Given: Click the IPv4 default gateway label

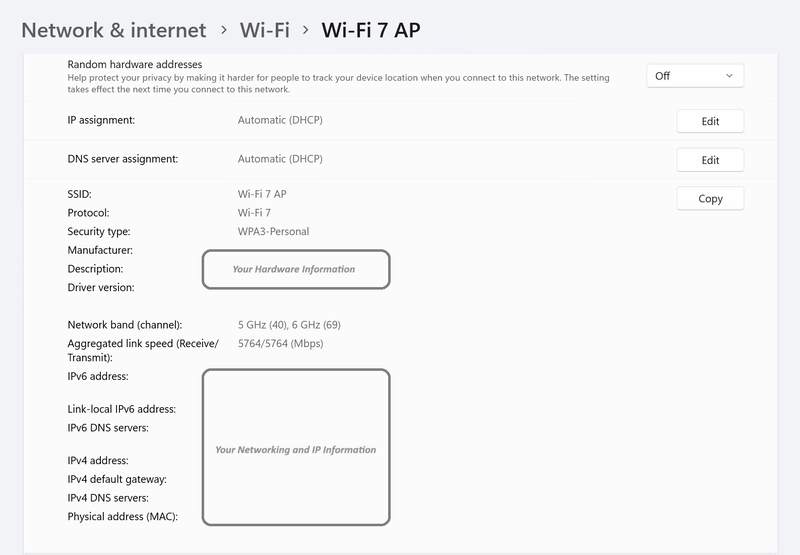Looking at the screenshot, I should [117, 480].
